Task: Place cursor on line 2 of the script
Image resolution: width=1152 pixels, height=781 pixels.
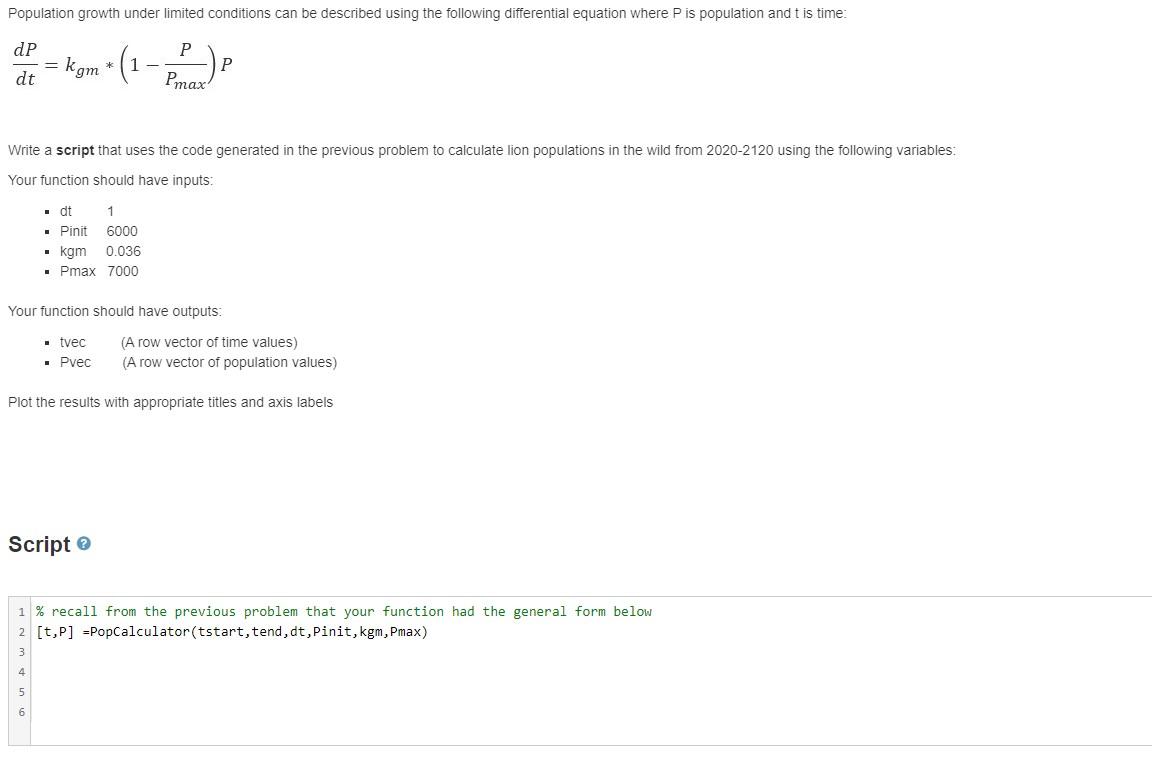Action: click(230, 631)
